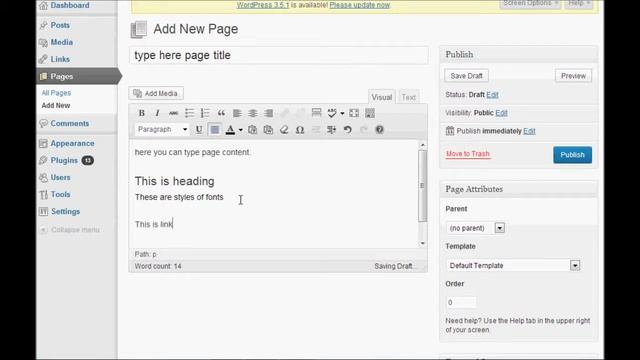Insert blockquote

point(221,113)
